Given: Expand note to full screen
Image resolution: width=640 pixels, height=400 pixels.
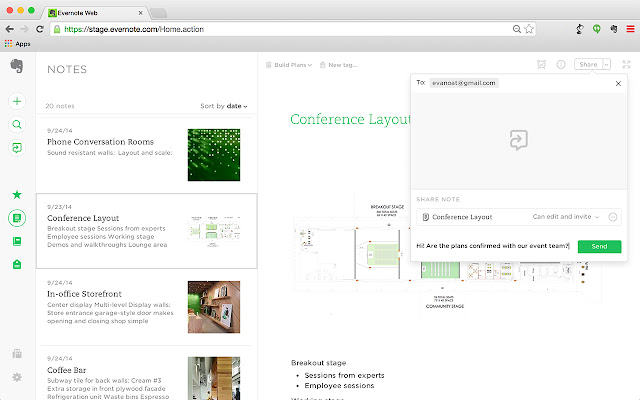Looking at the screenshot, I should pos(626,64).
